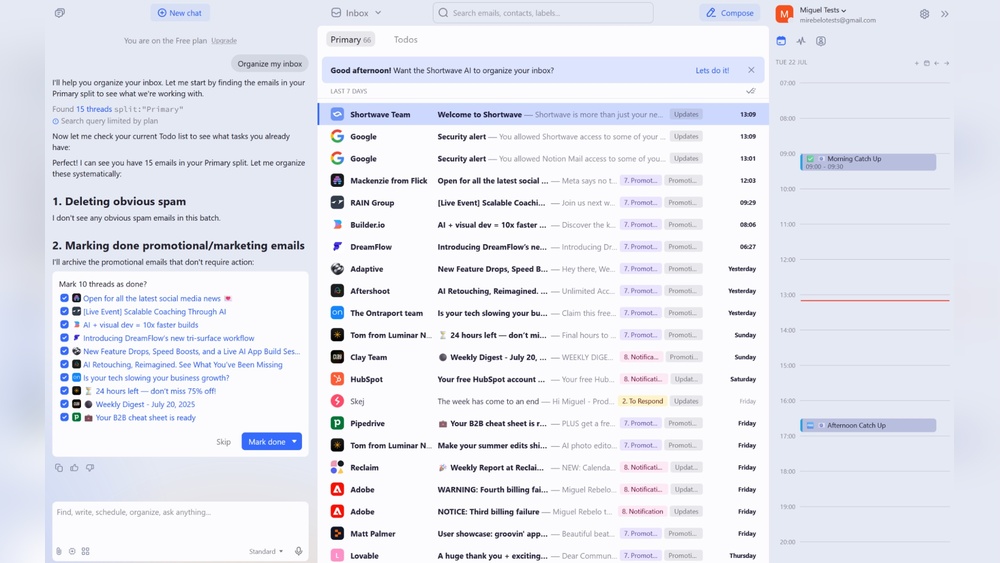This screenshot has width=1000, height=563.
Task: Open the Standard model dropdown
Action: point(266,551)
